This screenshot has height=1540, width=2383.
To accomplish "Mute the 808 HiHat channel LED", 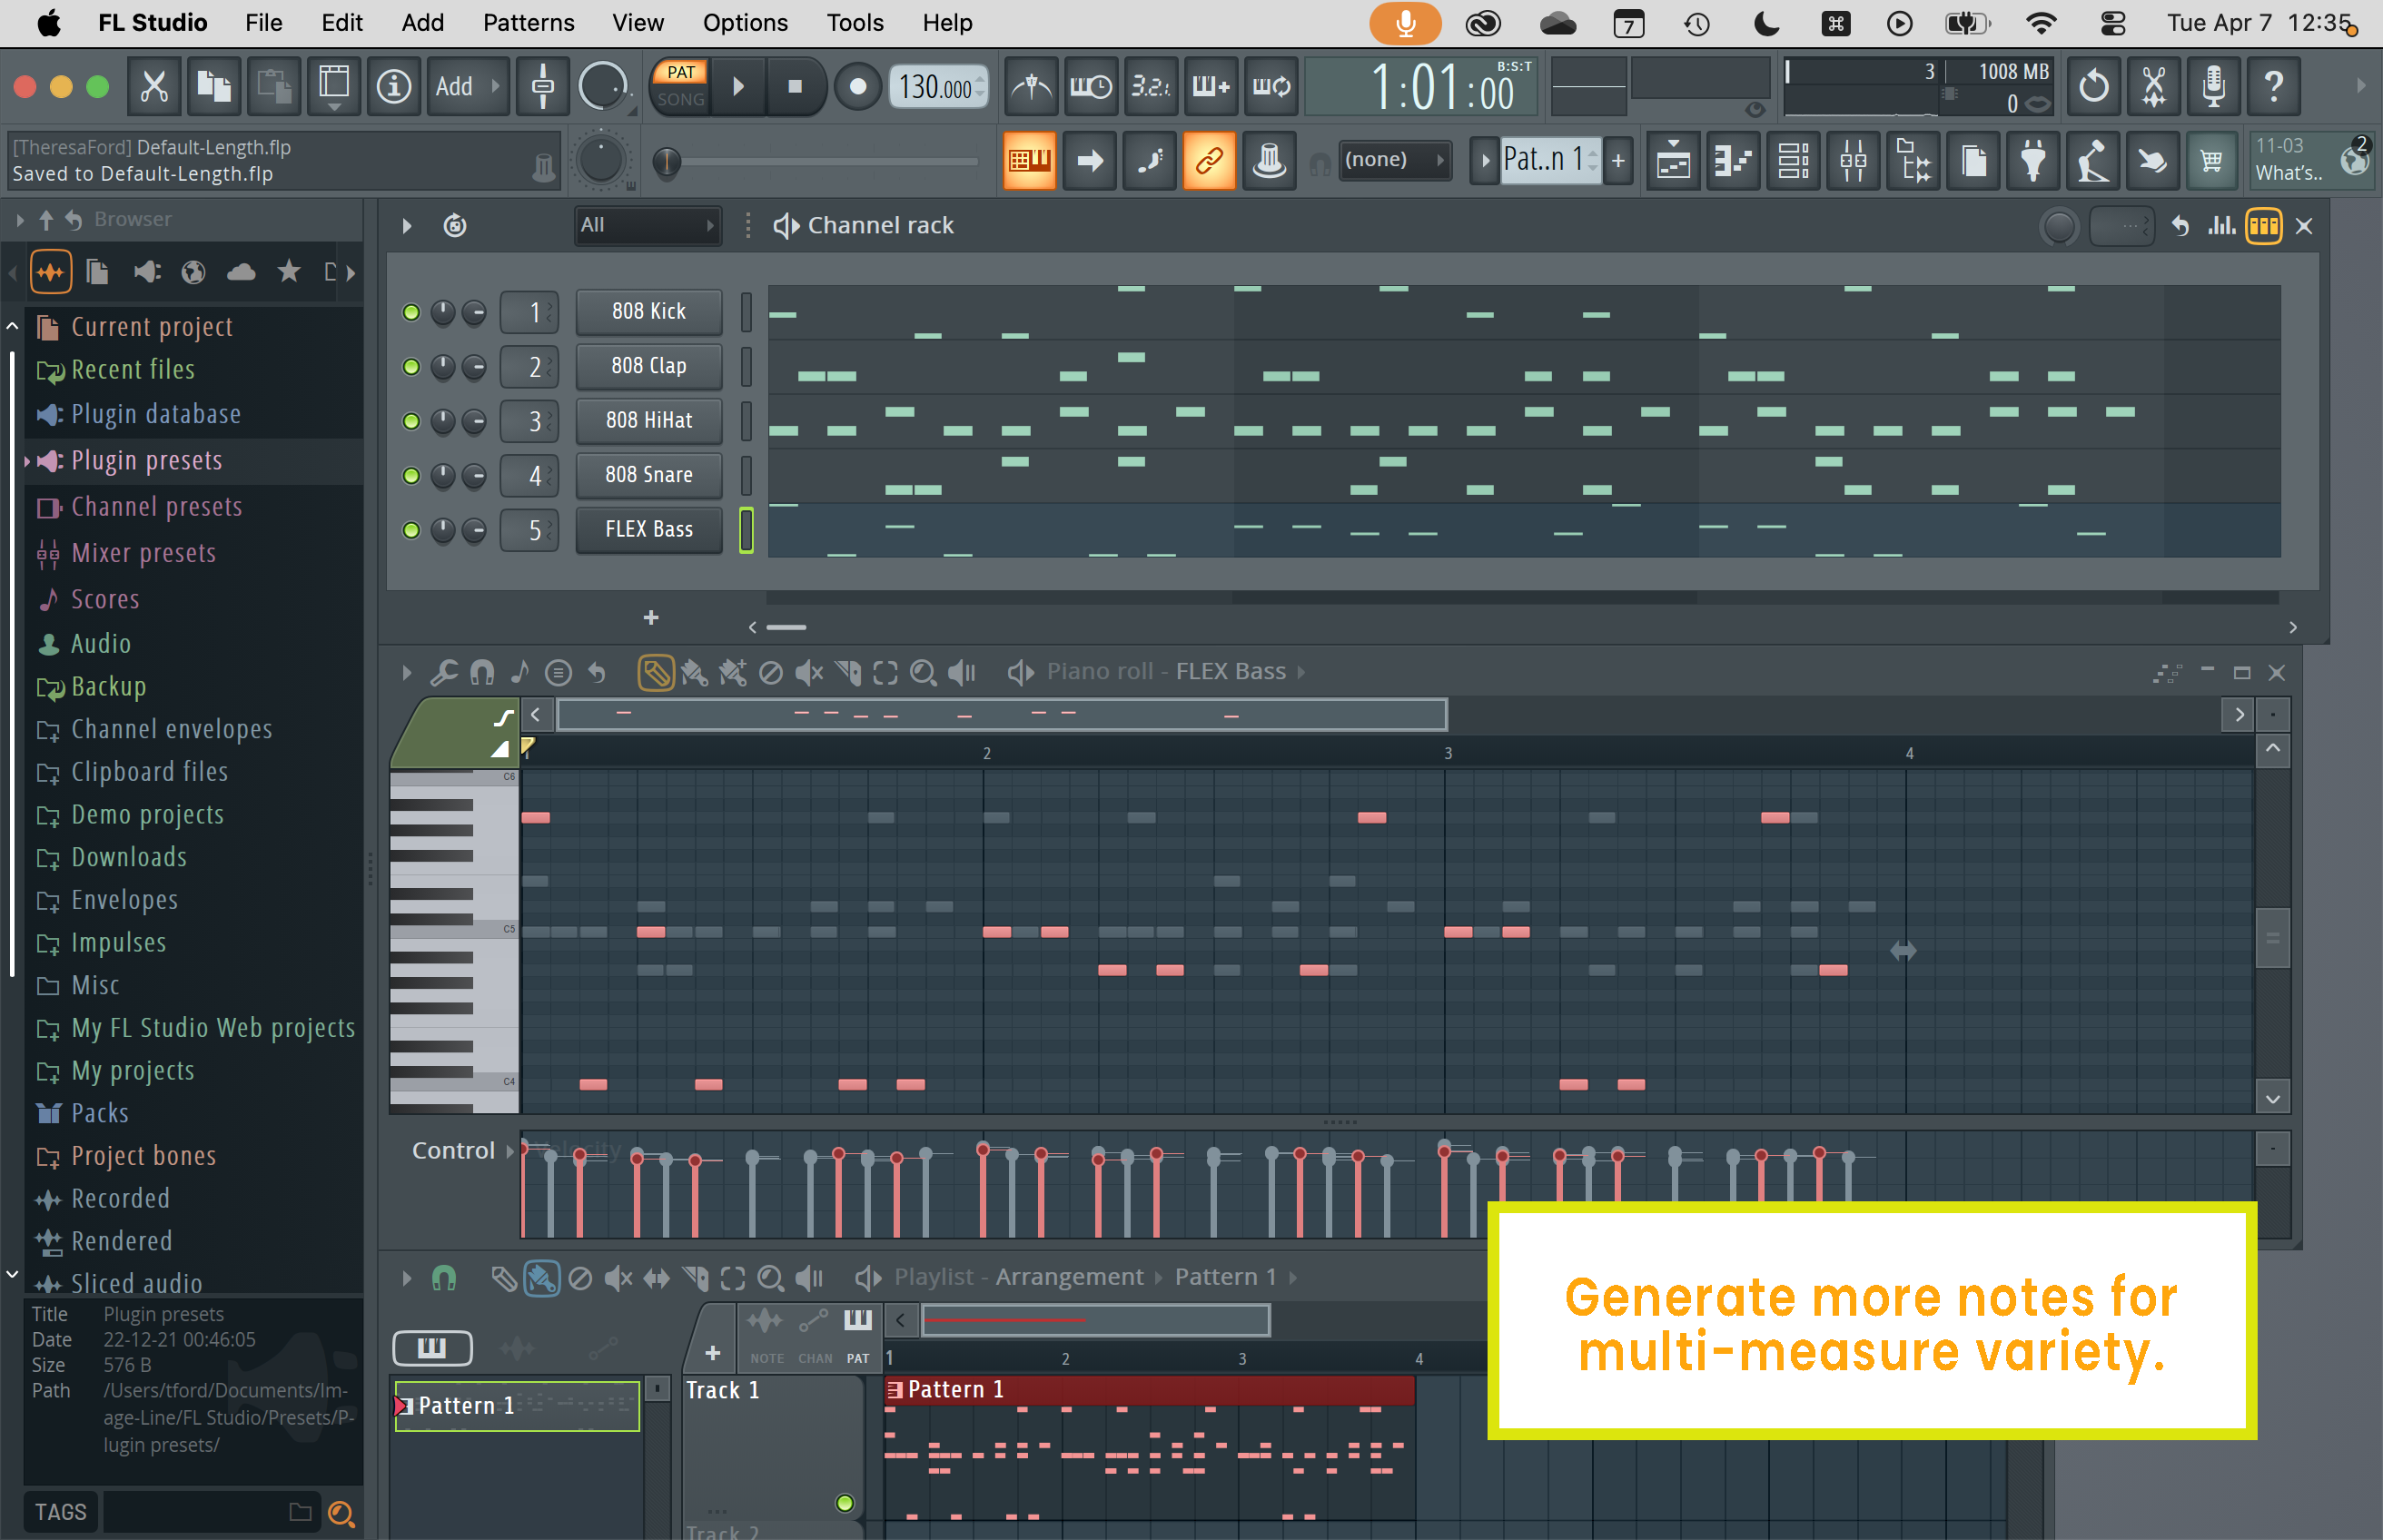I will 410,422.
